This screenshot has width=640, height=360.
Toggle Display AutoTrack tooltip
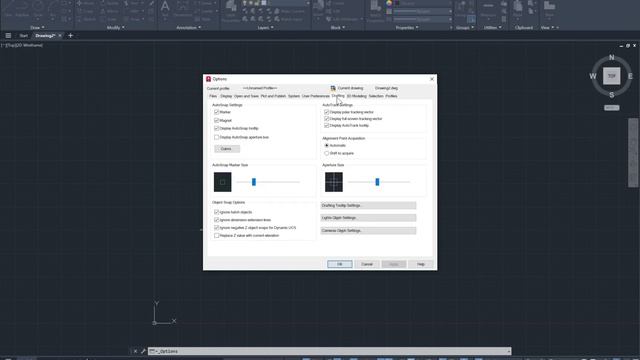(327, 125)
